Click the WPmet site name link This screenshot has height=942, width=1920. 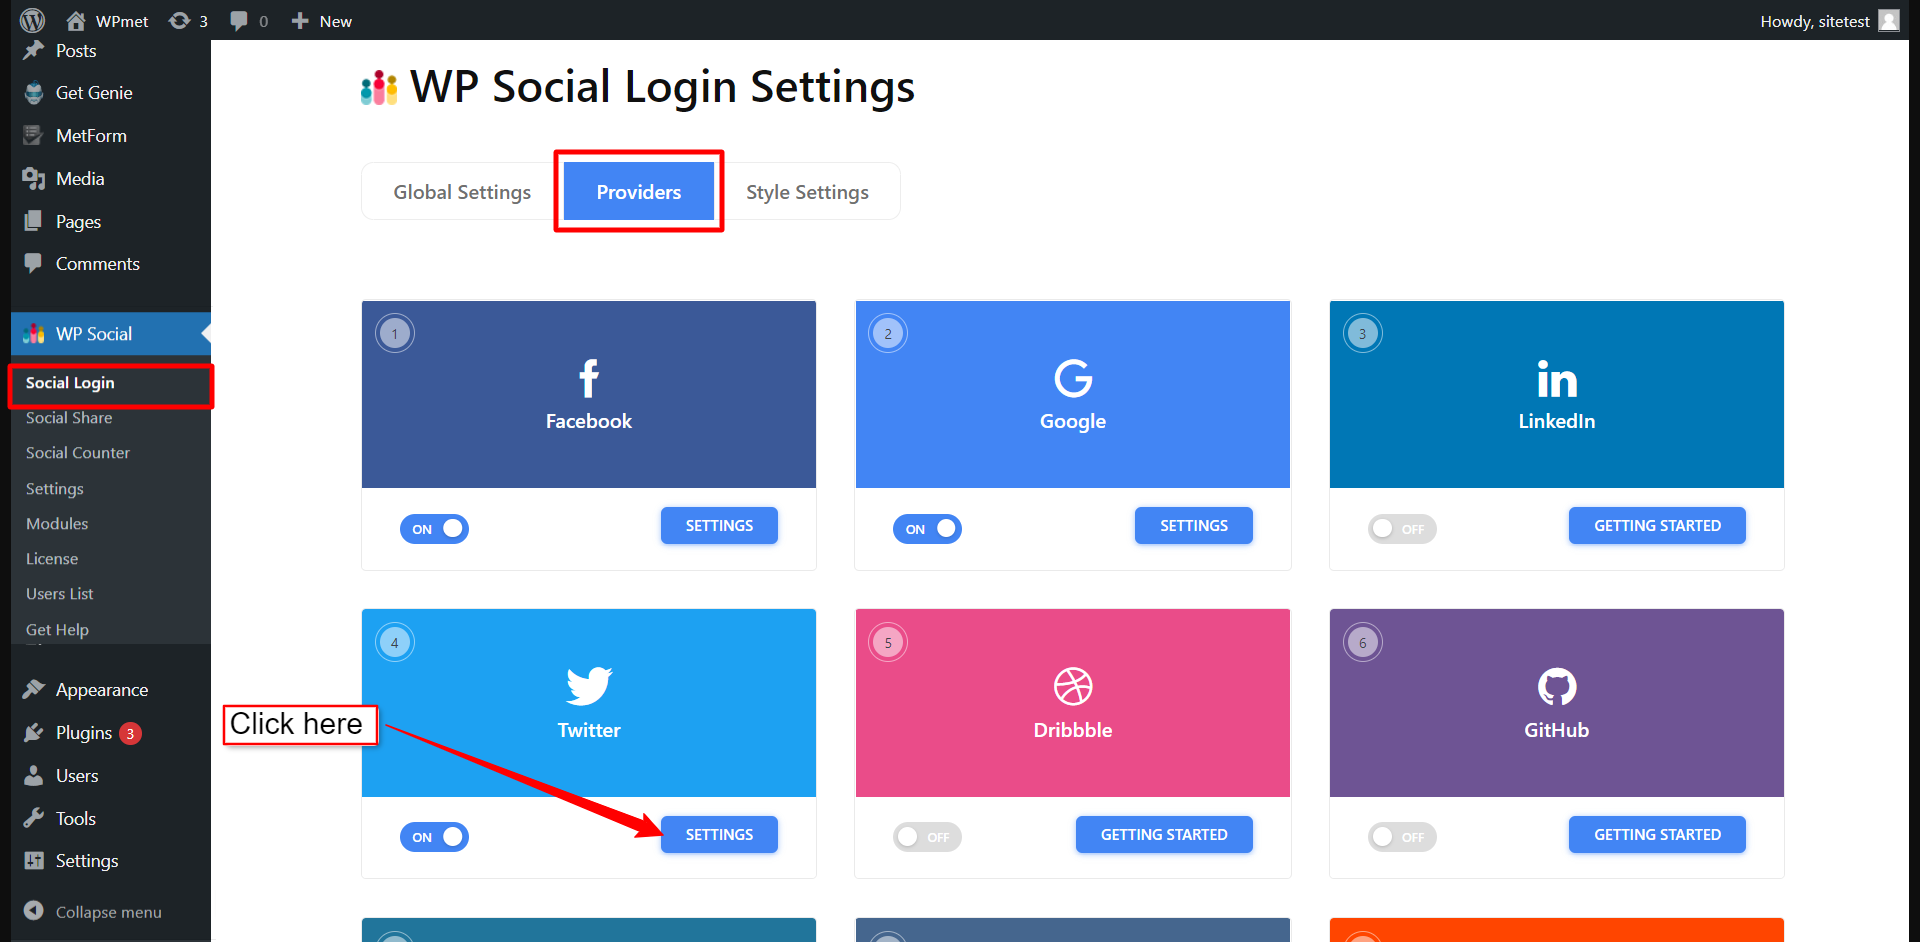point(122,21)
